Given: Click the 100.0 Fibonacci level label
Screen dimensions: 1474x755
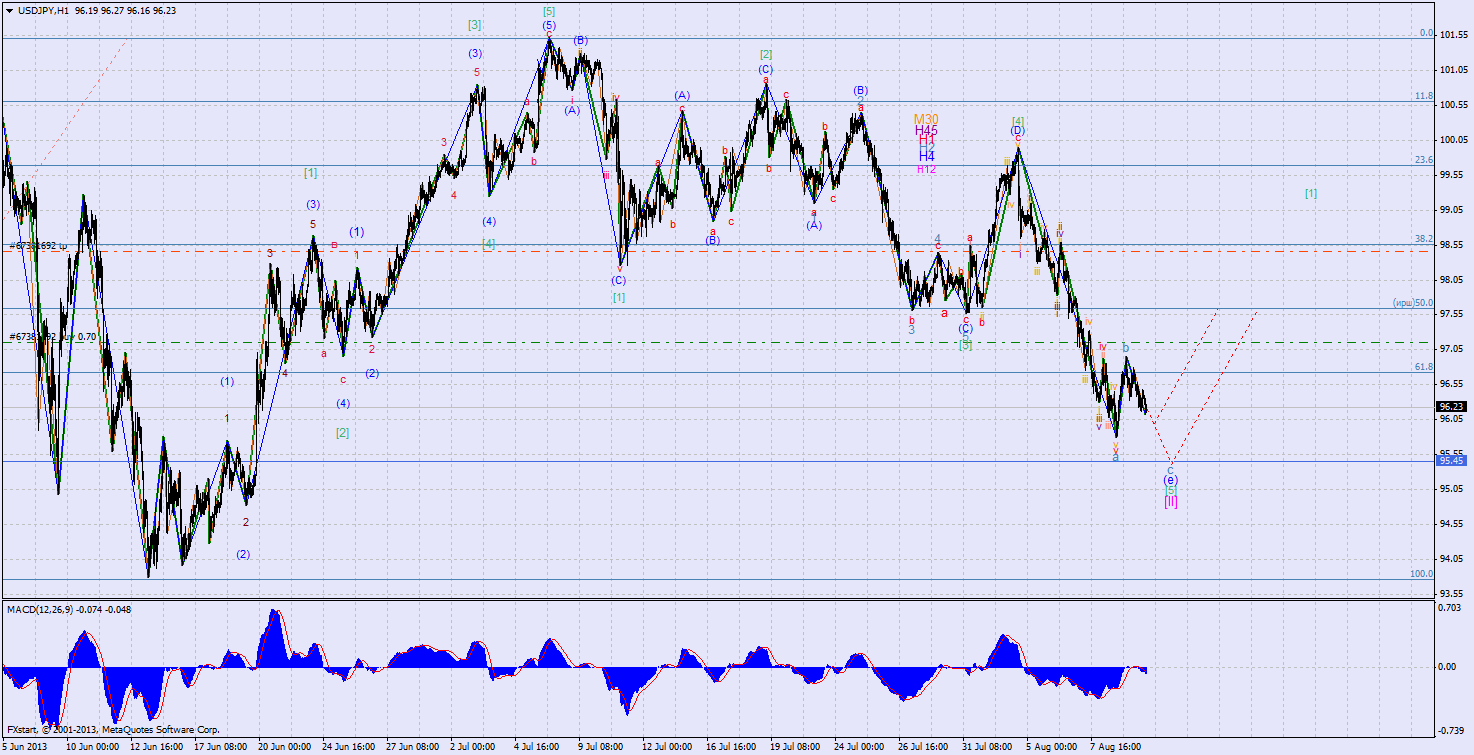Looking at the screenshot, I should 1422,574.
